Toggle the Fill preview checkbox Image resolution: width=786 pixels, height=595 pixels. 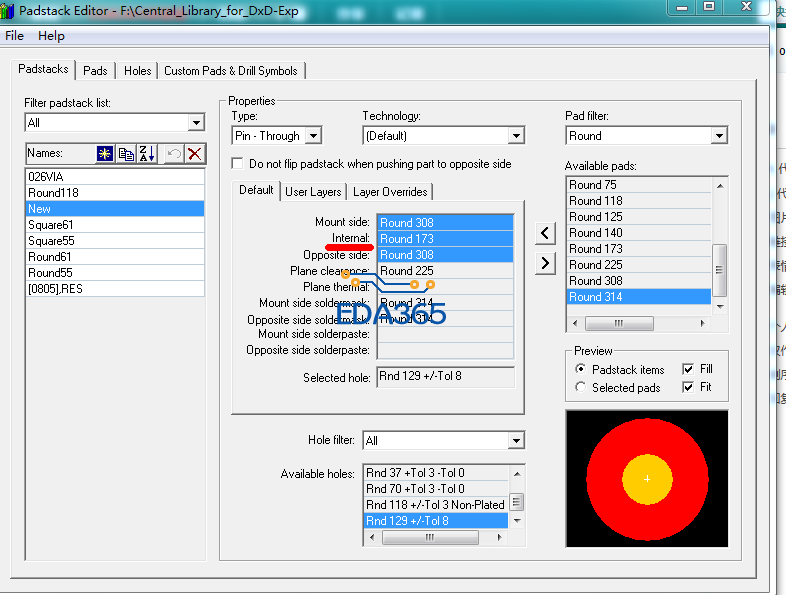(688, 369)
